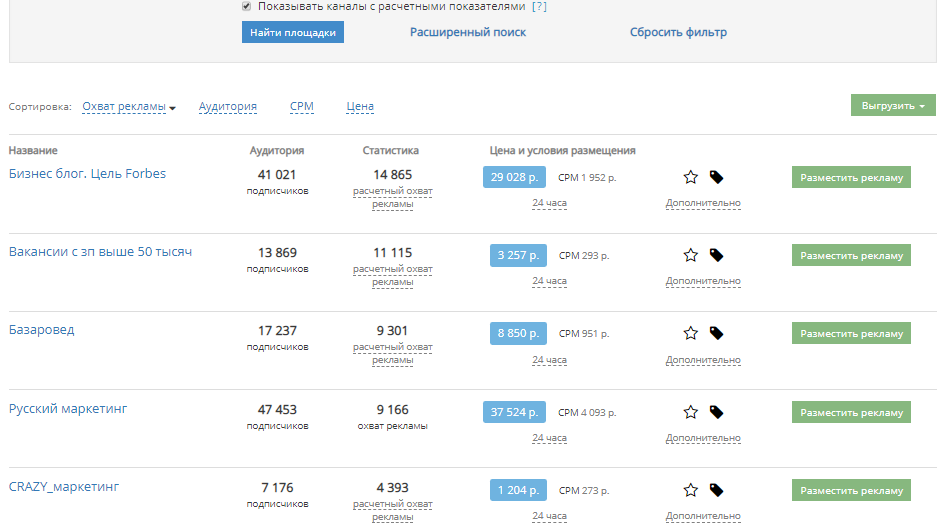Favorite the CRAZY_маркетинг channel with star

[690, 490]
